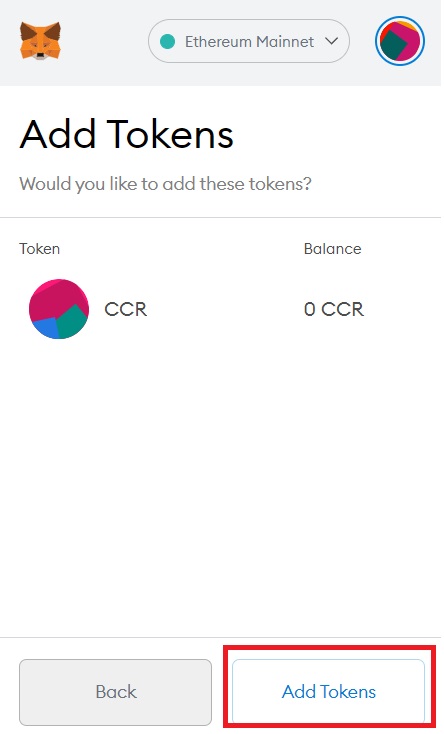Click the CCR token identicon

tap(59, 309)
